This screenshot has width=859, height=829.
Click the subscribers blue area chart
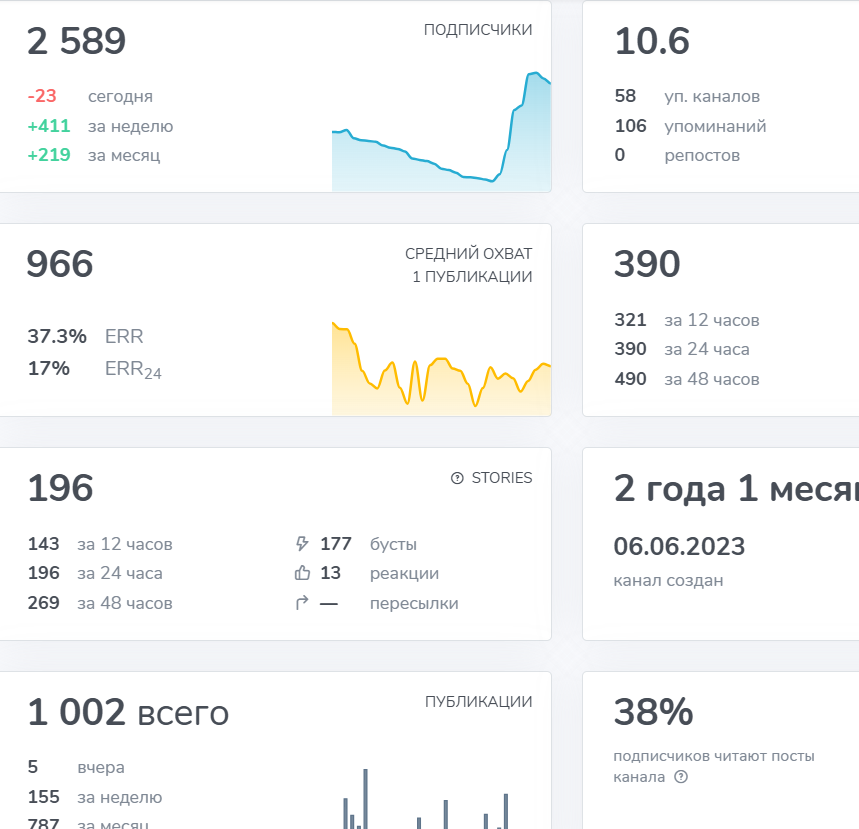[x=441, y=132]
